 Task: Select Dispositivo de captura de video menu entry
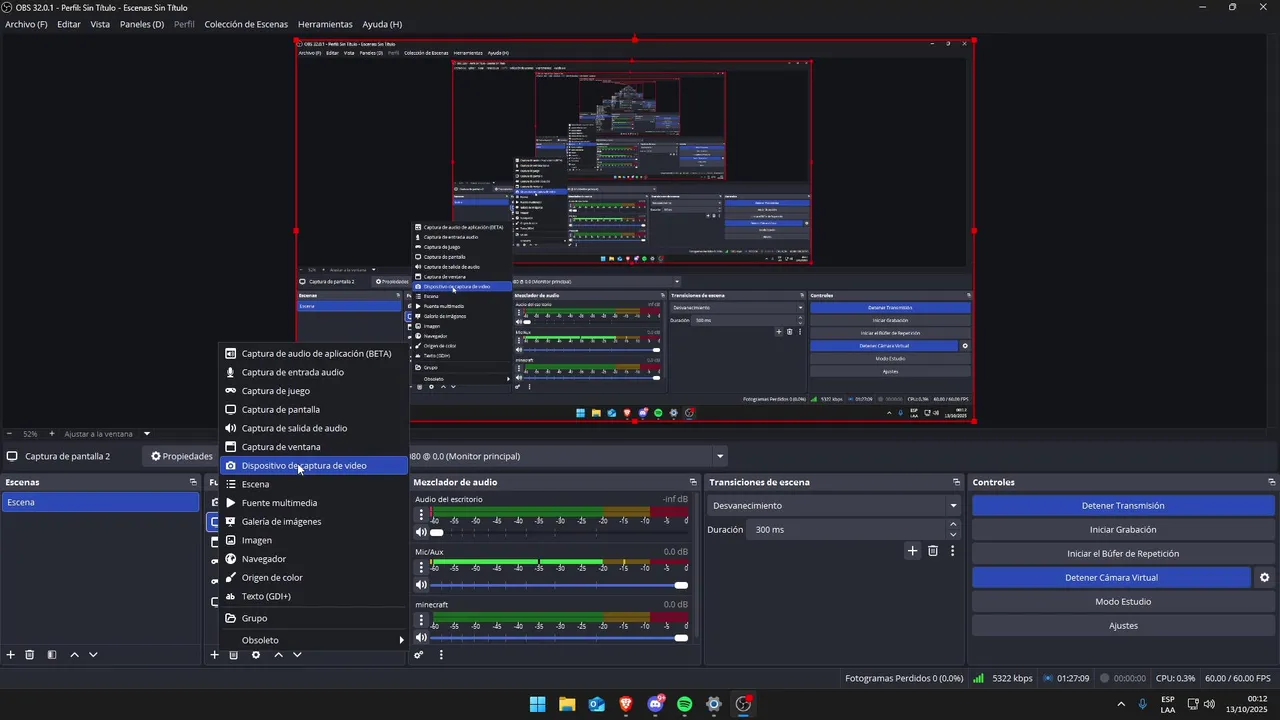click(313, 466)
